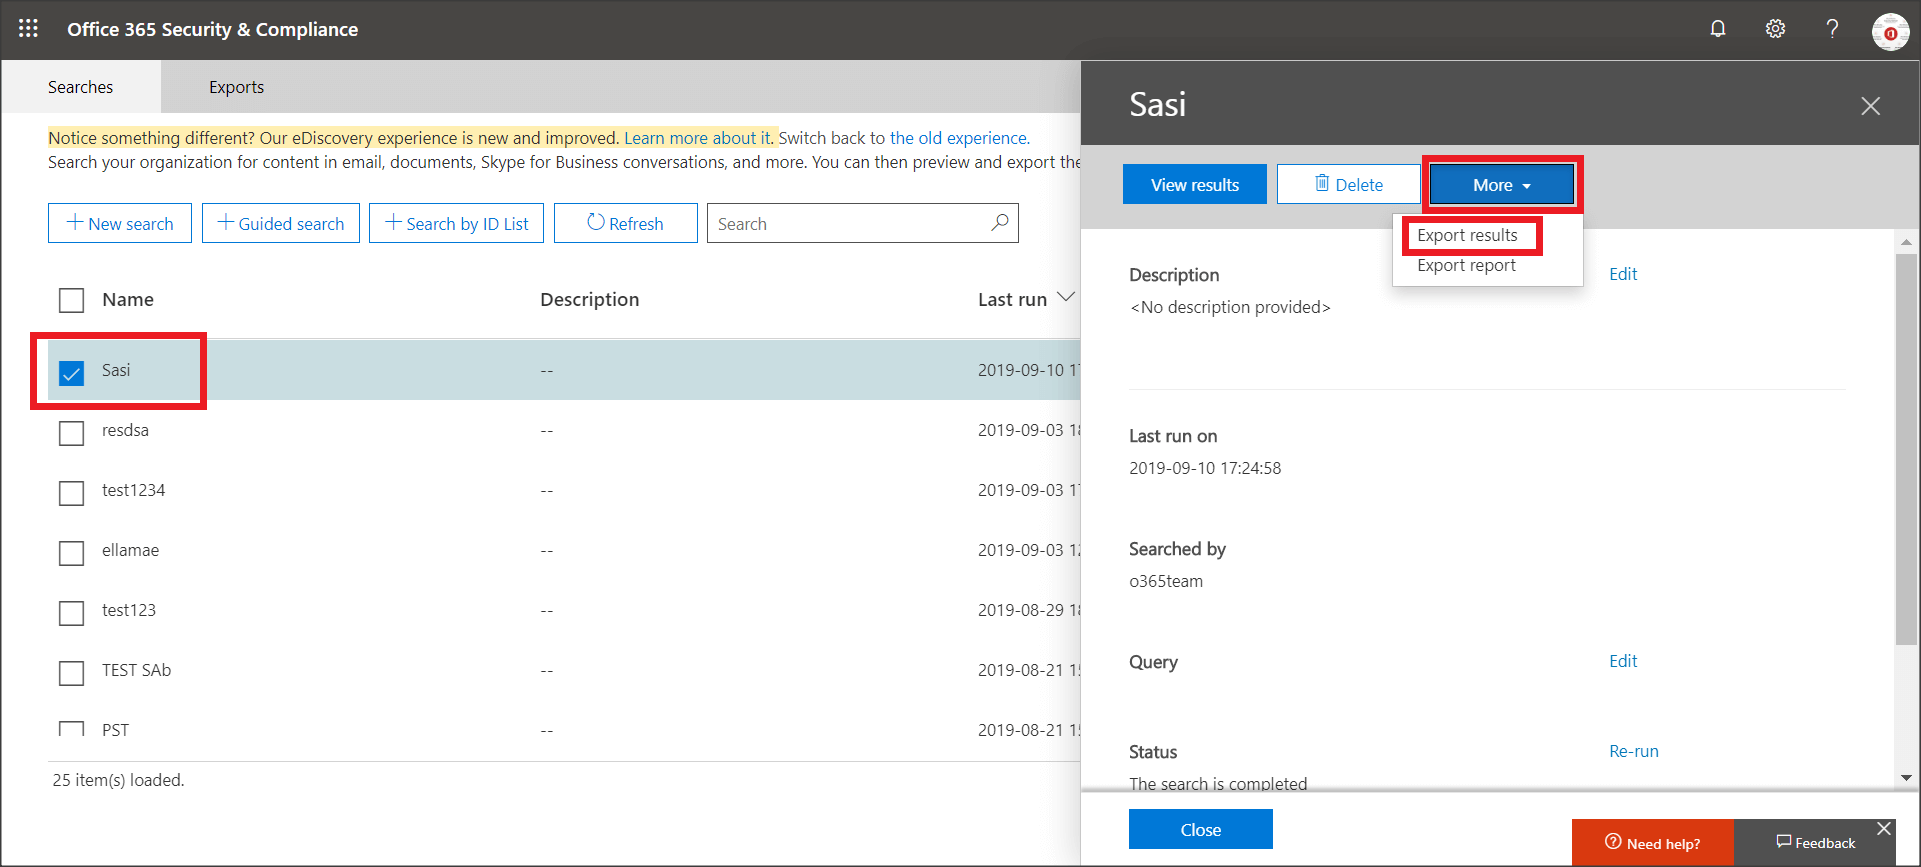Open the settings gear icon
1921x867 pixels.
[x=1775, y=29]
